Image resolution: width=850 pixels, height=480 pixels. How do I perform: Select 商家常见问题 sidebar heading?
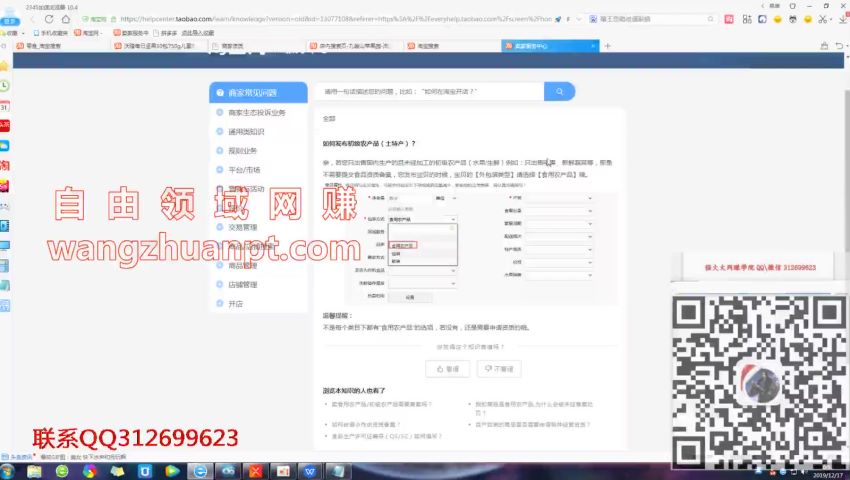(x=258, y=92)
